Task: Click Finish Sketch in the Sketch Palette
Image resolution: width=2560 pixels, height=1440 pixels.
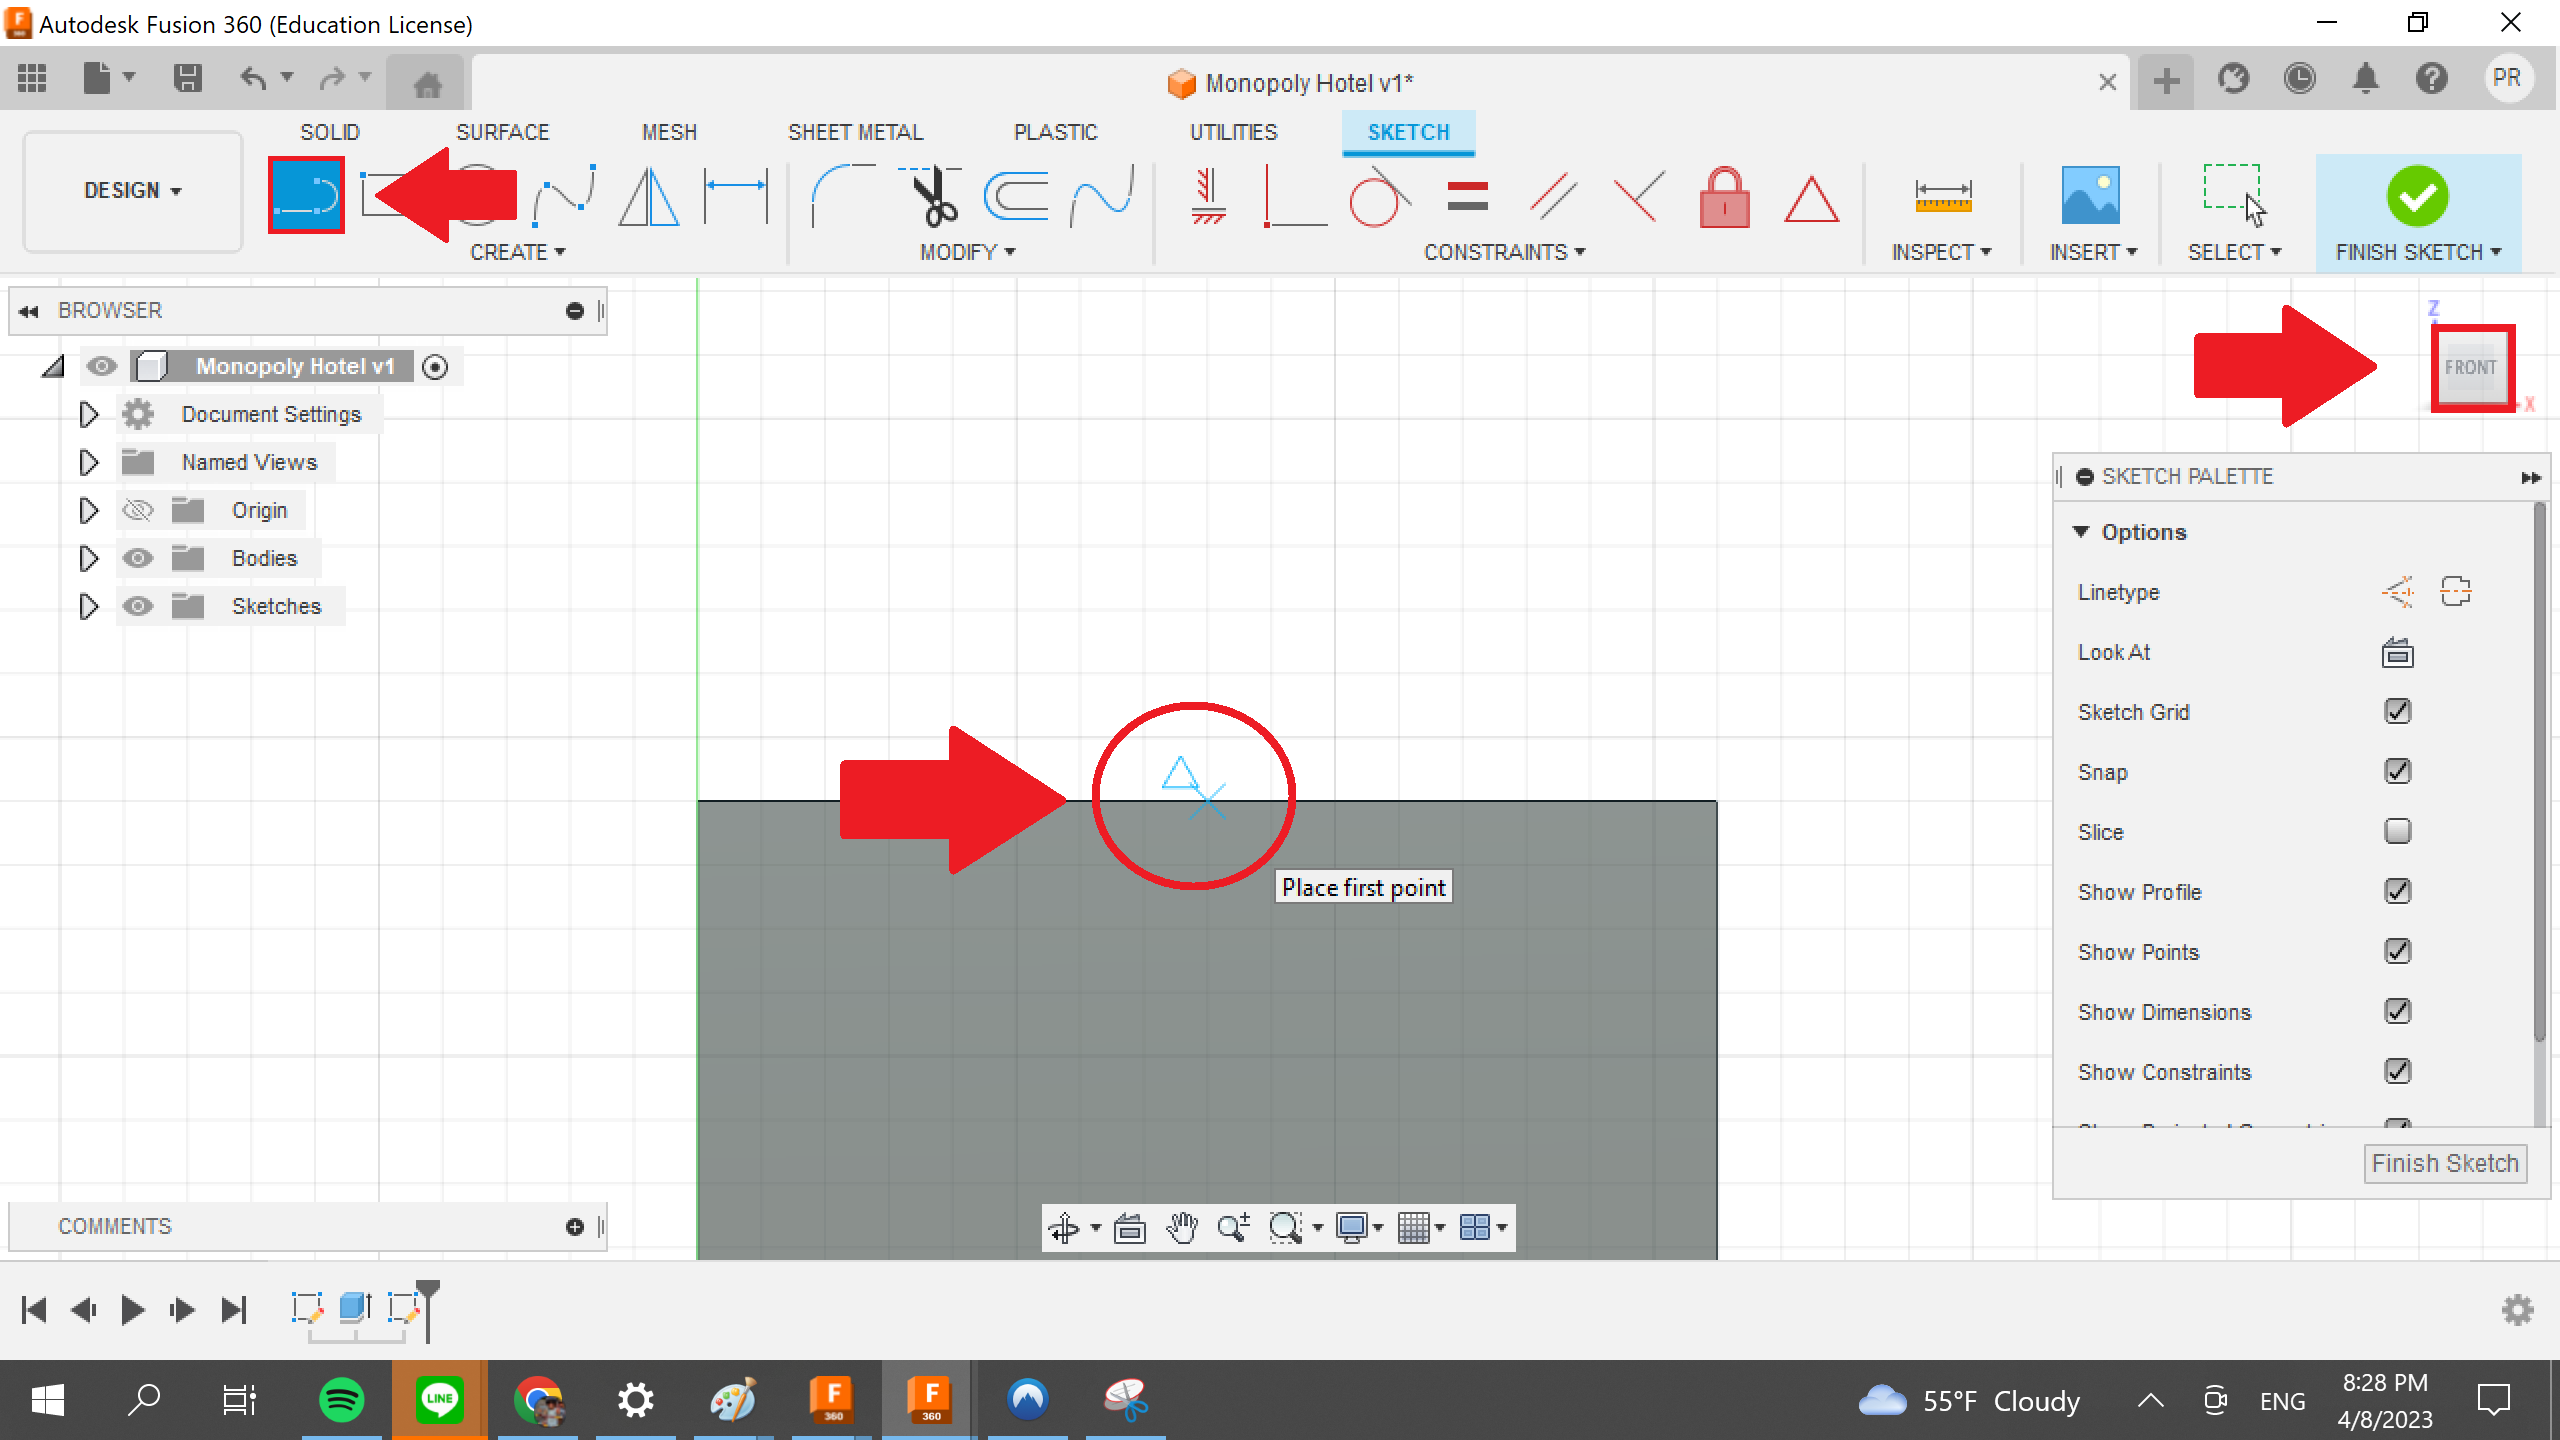Action: (x=2444, y=1163)
